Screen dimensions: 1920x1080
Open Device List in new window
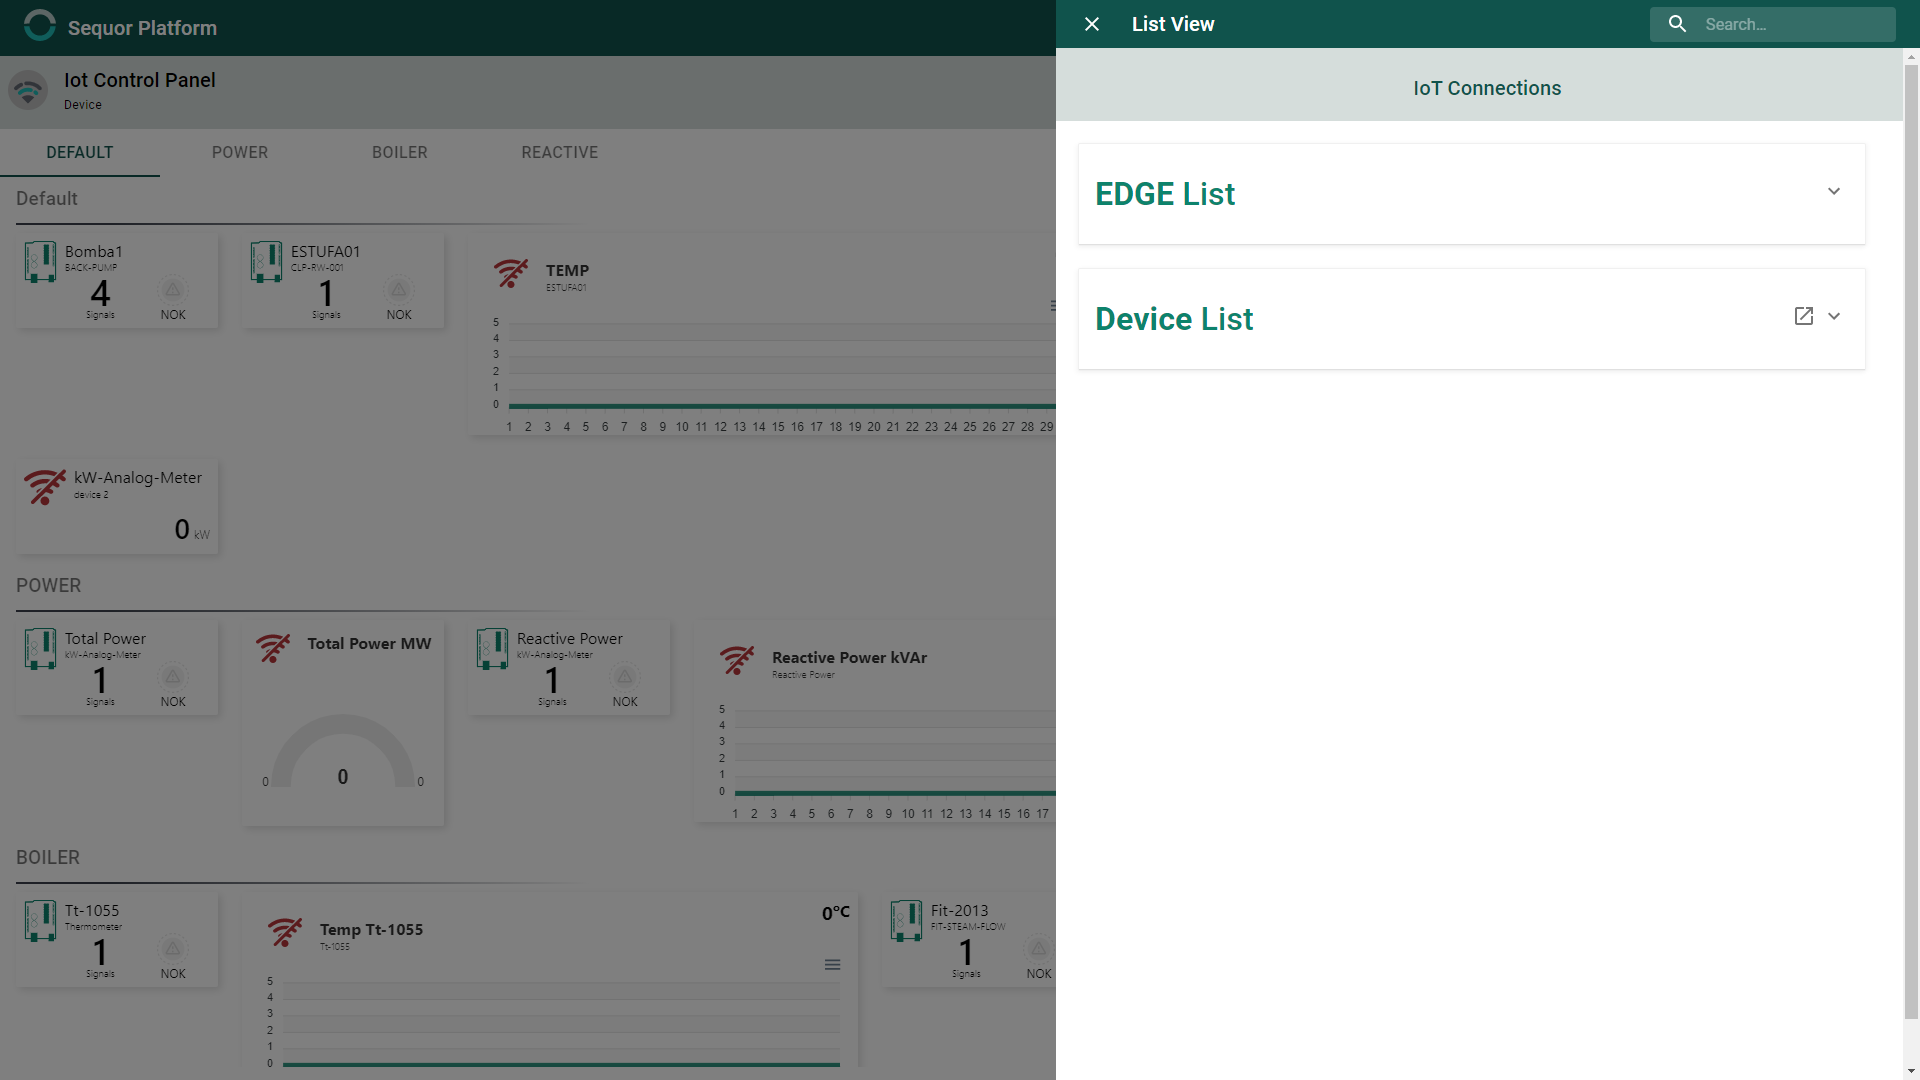point(1804,316)
